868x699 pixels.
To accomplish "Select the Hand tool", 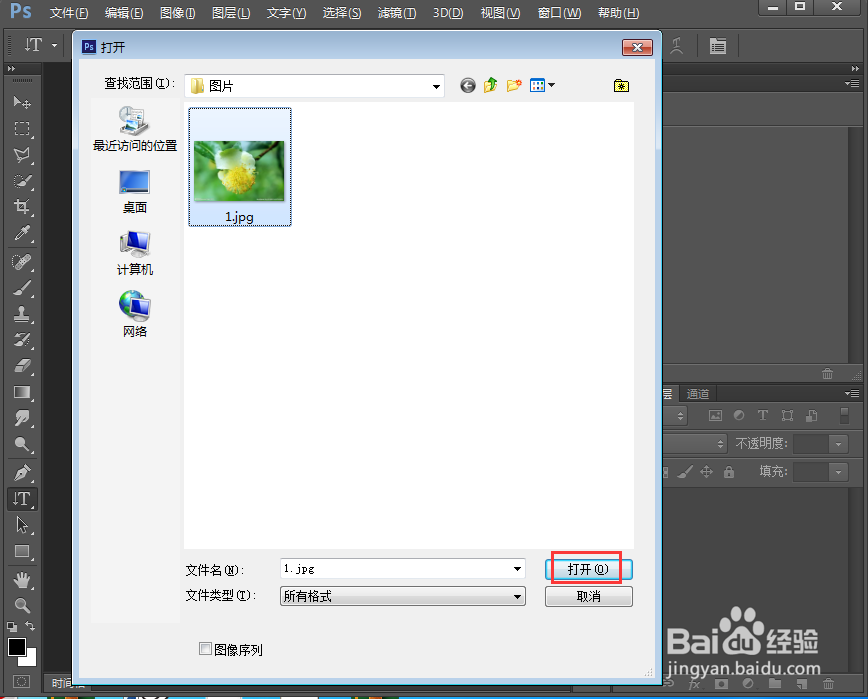I will pyautogui.click(x=22, y=580).
